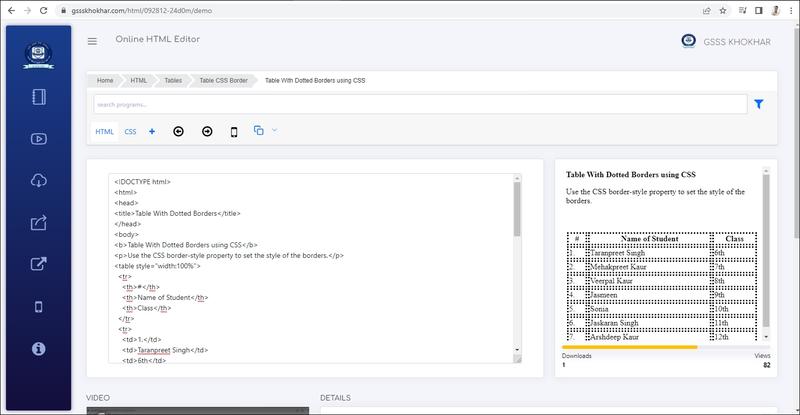
Task: Click the yellow horizontal scrollbar under preview
Action: click(629, 347)
